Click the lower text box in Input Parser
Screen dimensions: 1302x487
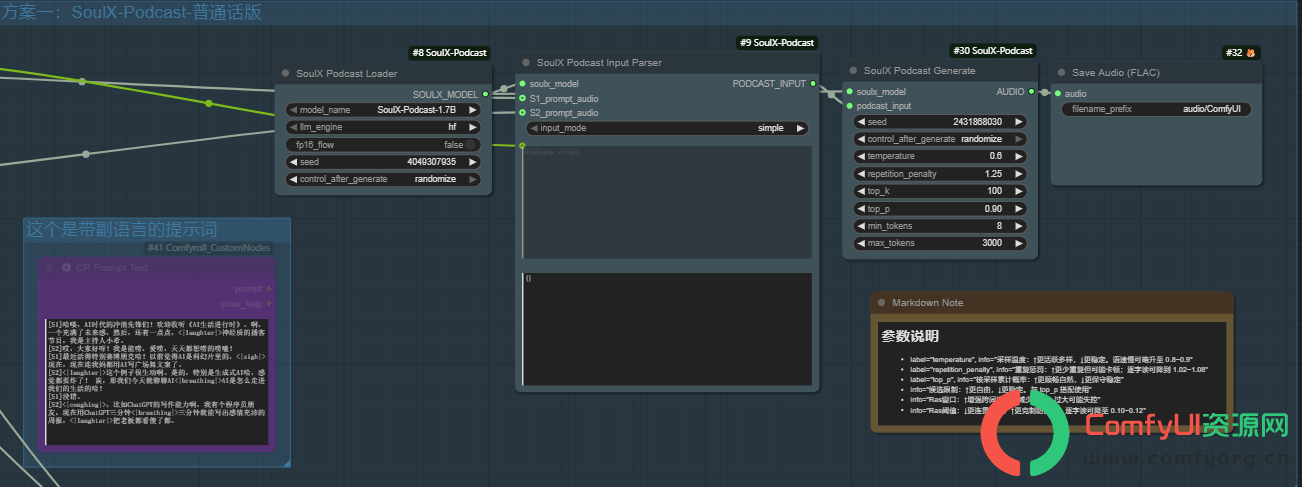point(667,328)
